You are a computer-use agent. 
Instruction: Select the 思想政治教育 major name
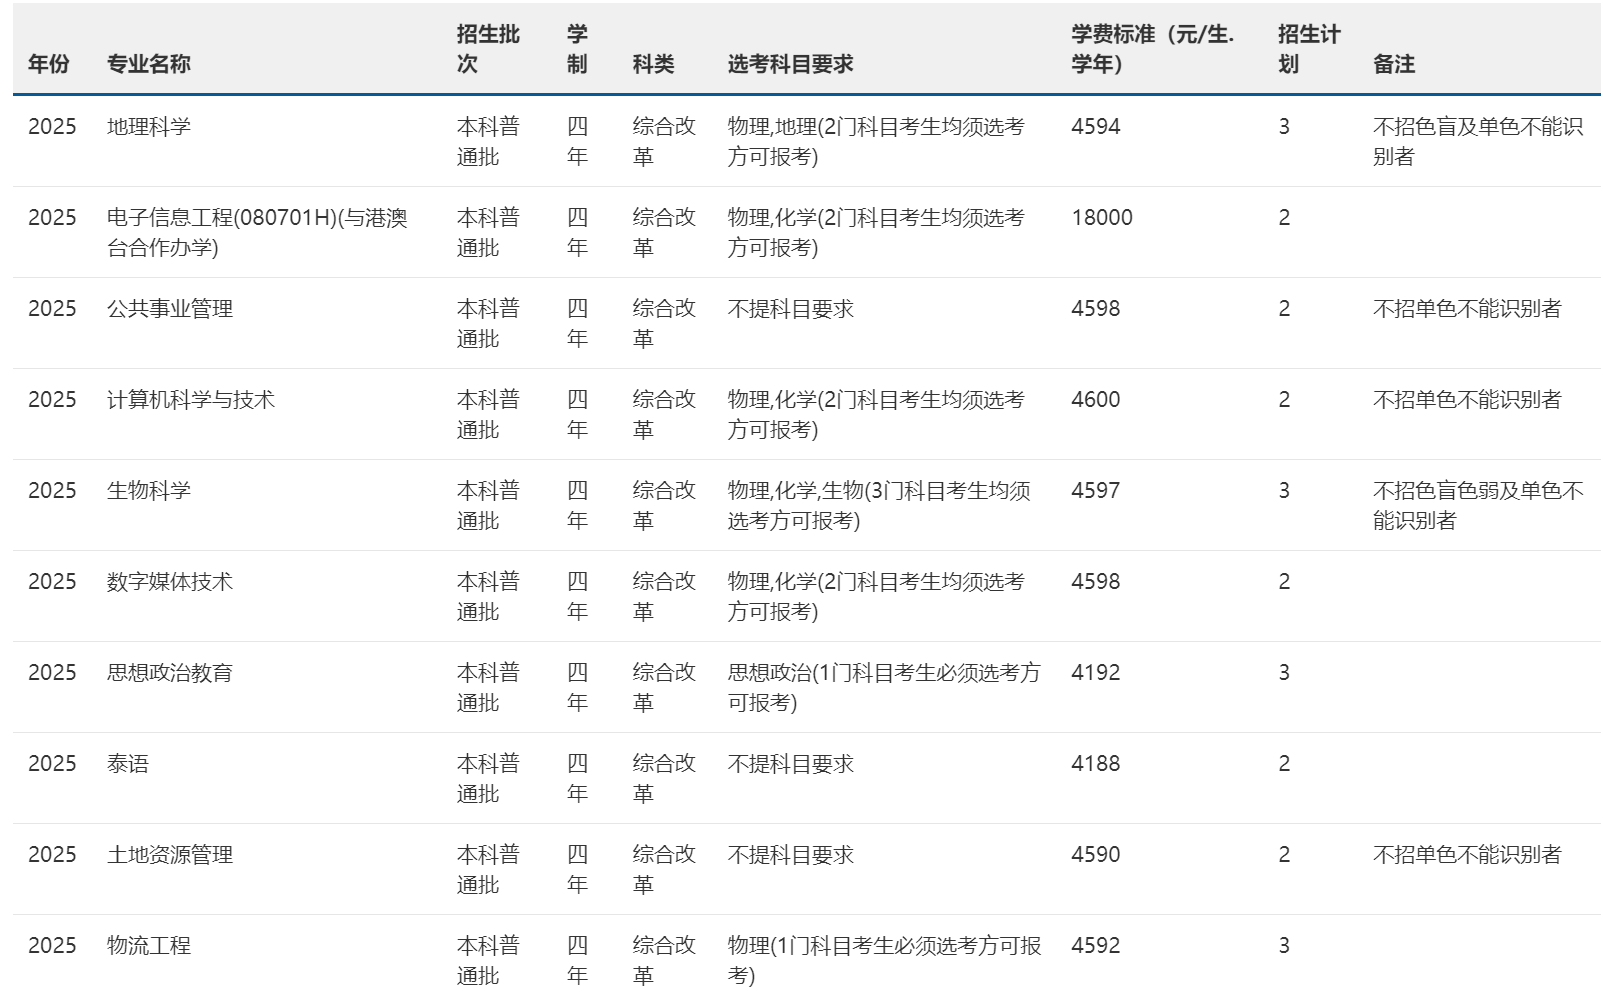169,673
